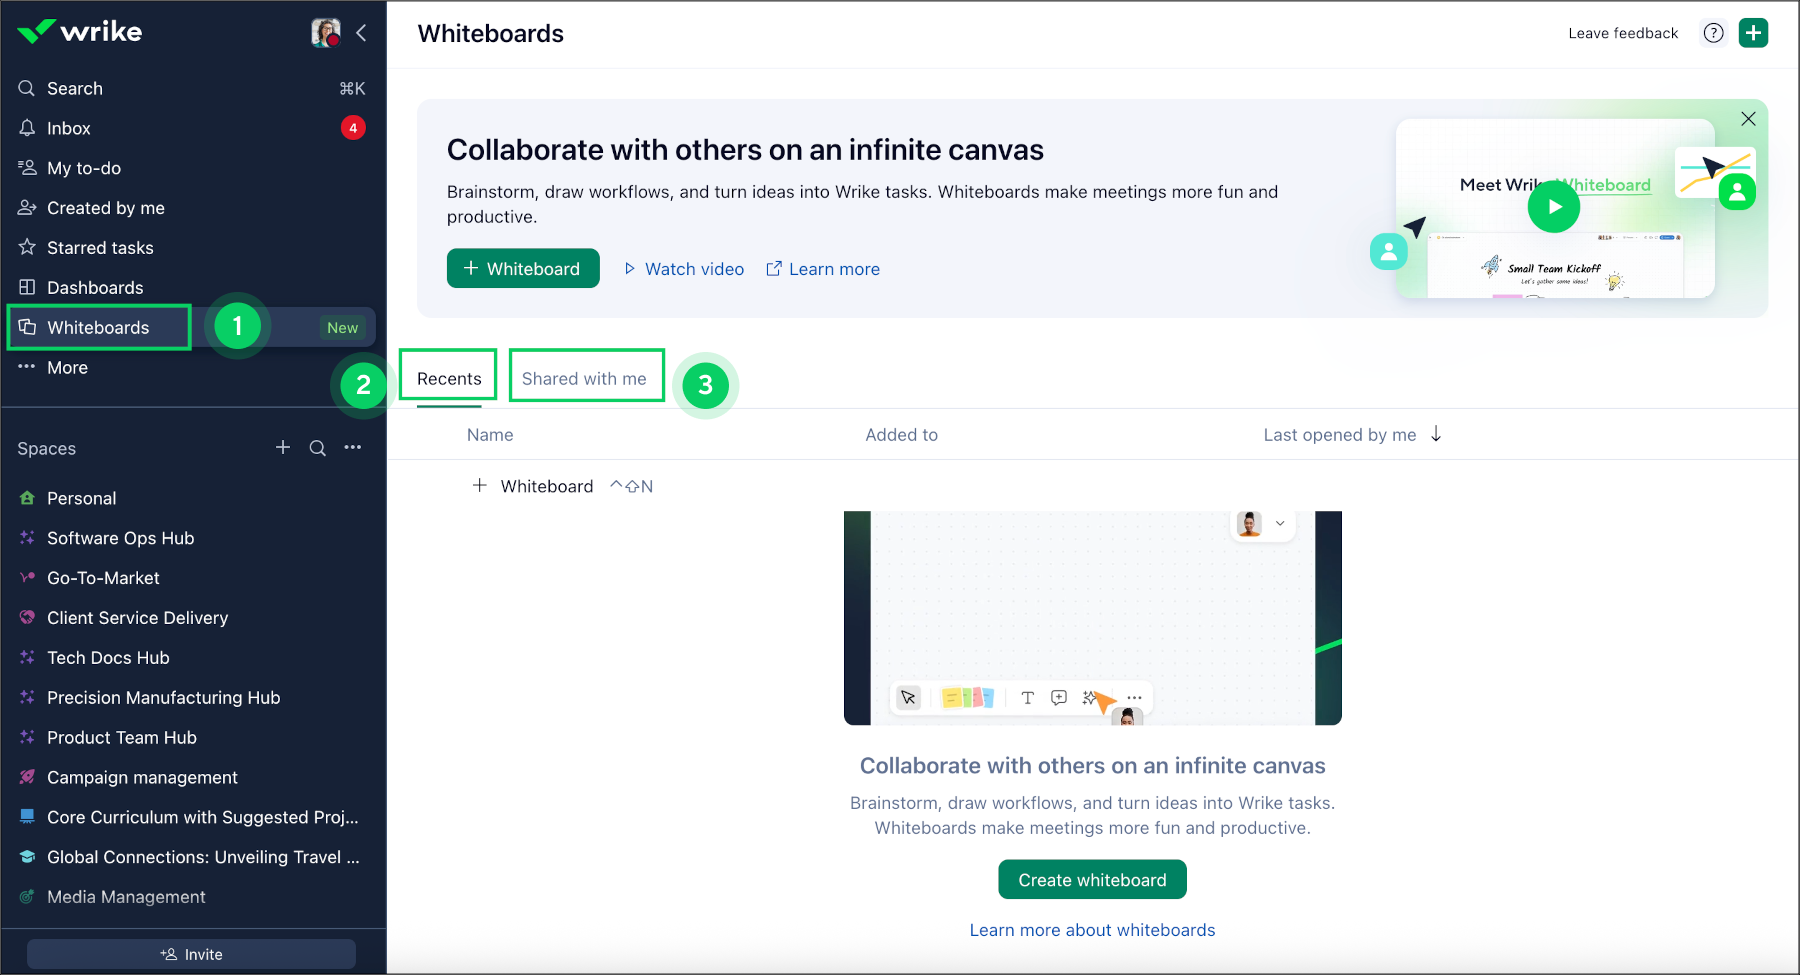Viewport: 1800px width, 975px height.
Task: Open Learn more about whiteboards link
Action: (x=1092, y=930)
